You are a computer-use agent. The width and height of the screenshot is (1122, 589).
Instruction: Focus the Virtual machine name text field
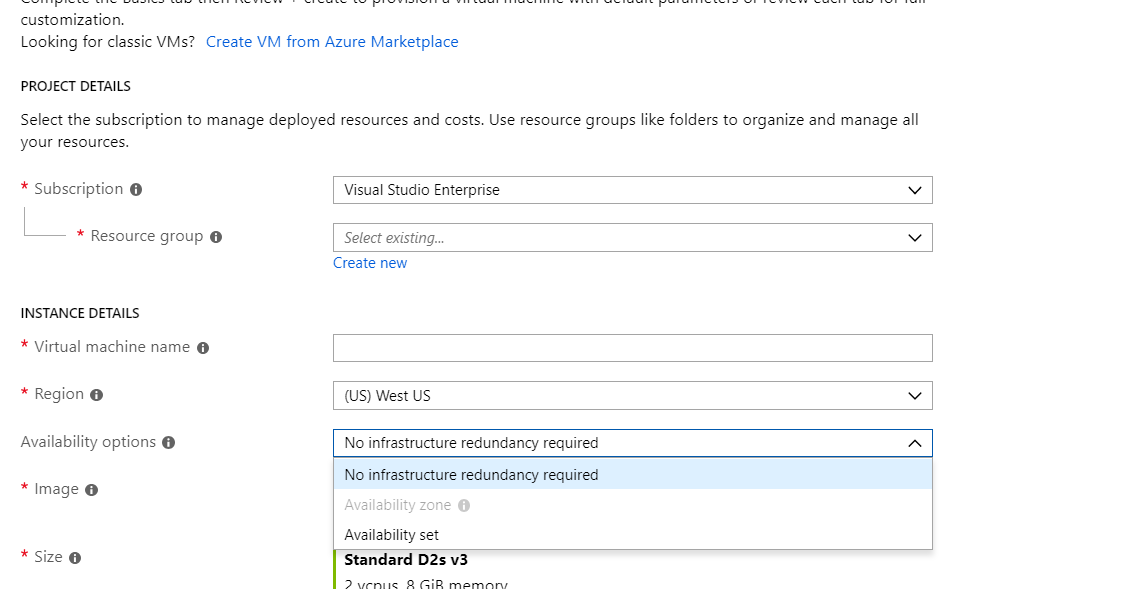(x=633, y=348)
